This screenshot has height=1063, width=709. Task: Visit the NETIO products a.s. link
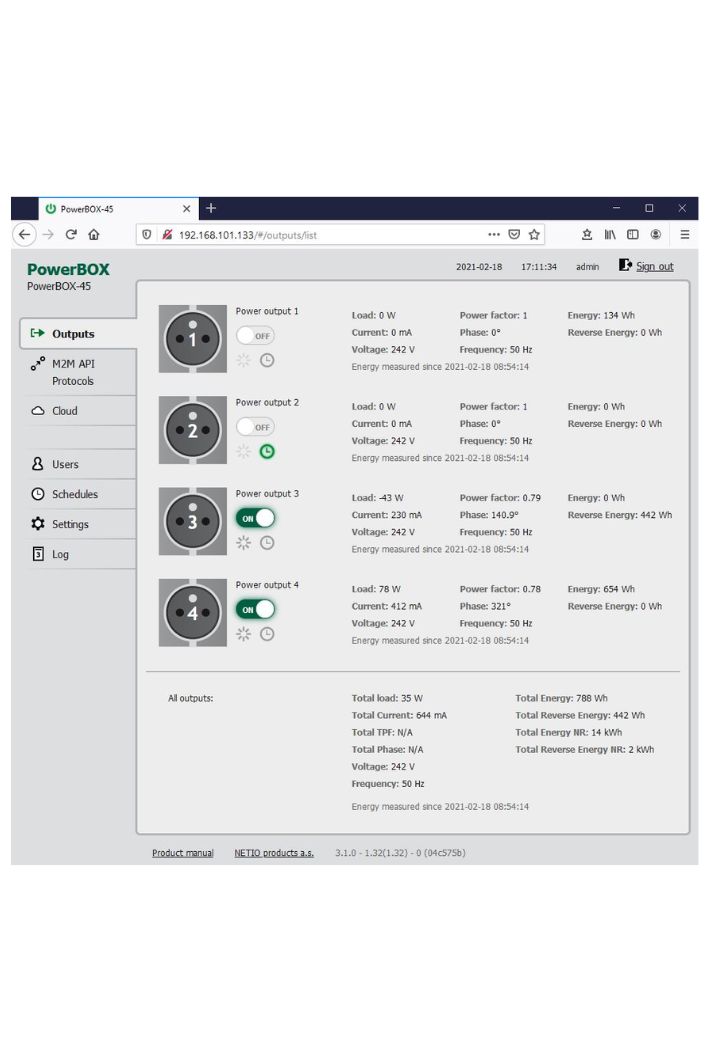274,853
